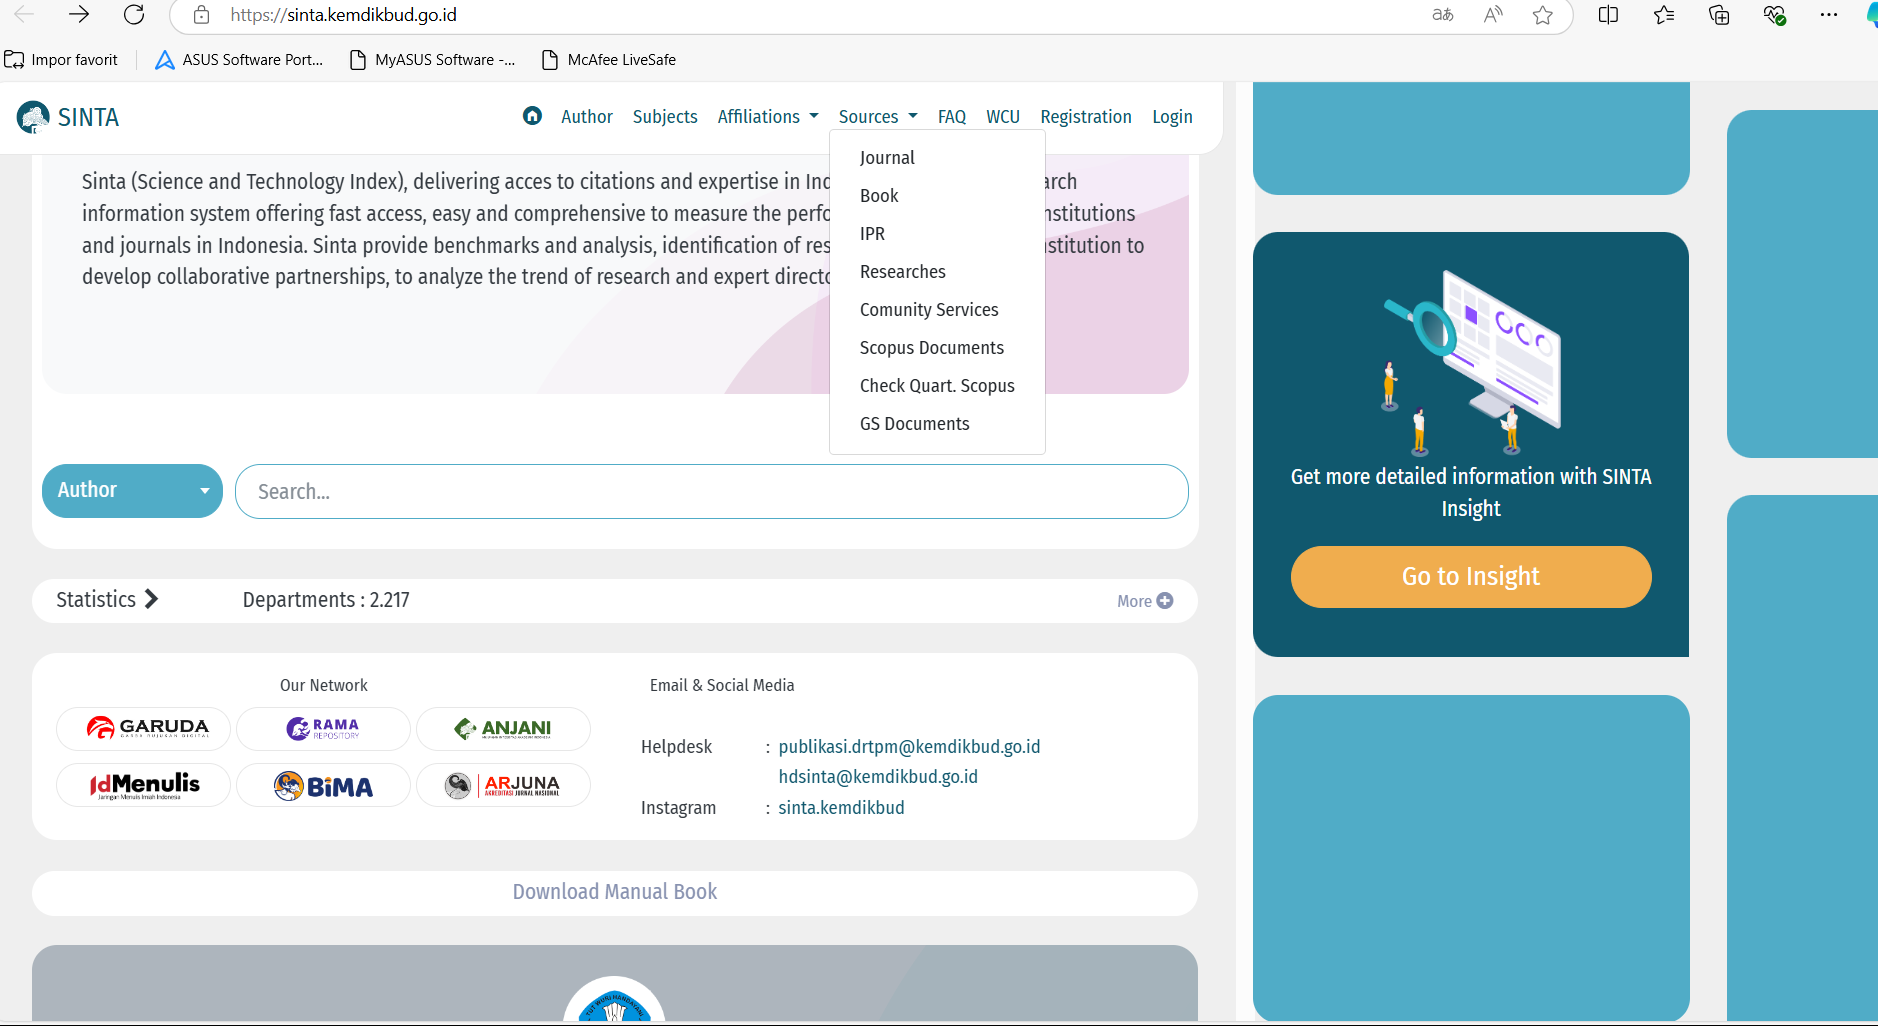This screenshot has width=1878, height=1026.
Task: Collapse the Sources dropdown menu
Action: point(877,117)
